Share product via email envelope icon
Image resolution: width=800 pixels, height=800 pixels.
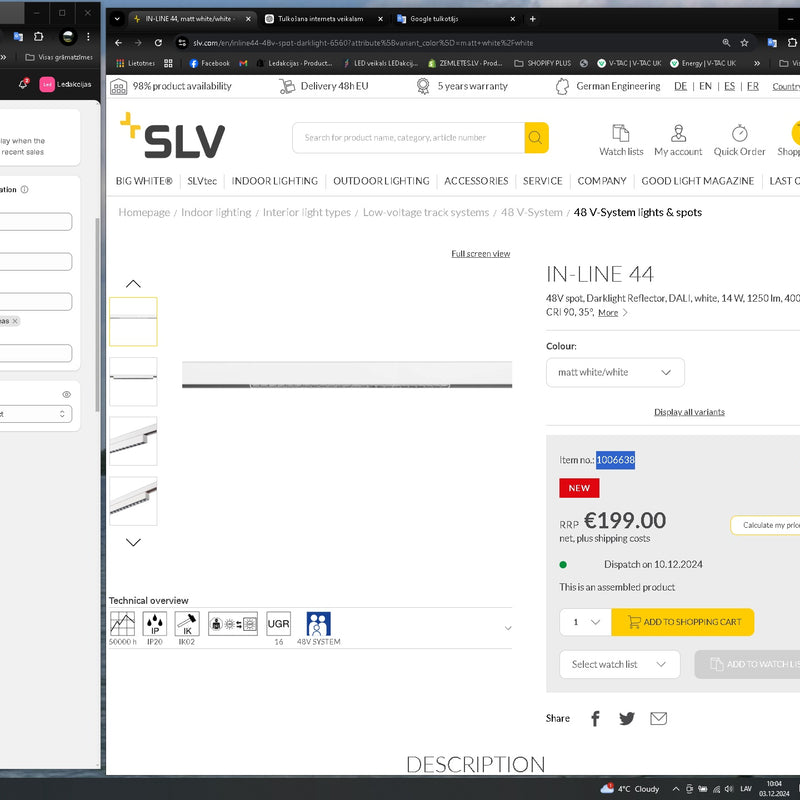point(658,718)
